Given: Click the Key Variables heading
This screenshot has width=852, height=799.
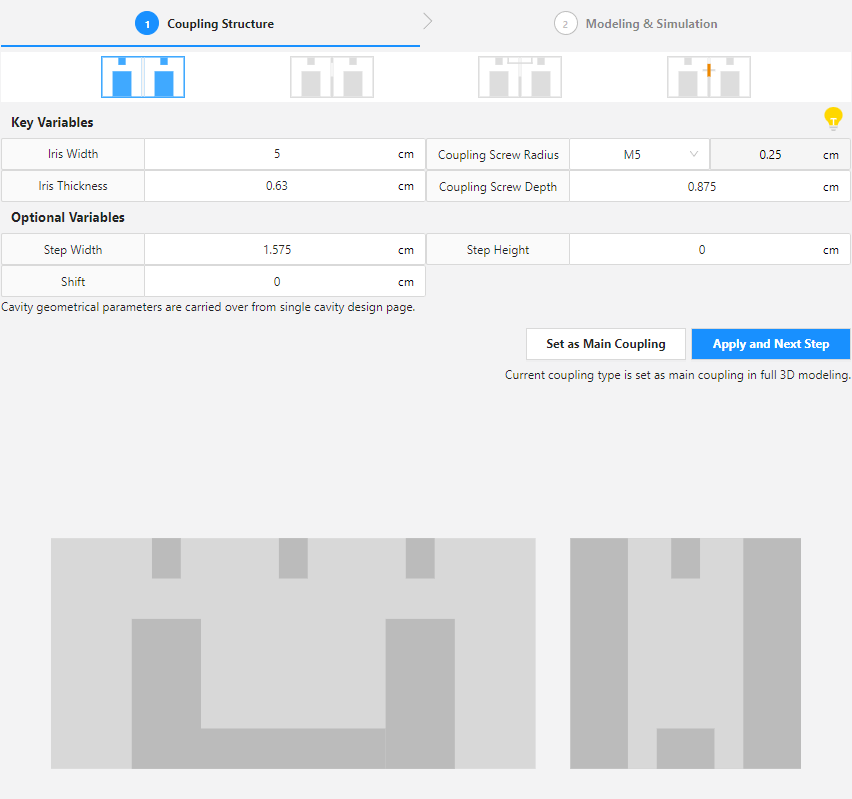Looking at the screenshot, I should 52,122.
